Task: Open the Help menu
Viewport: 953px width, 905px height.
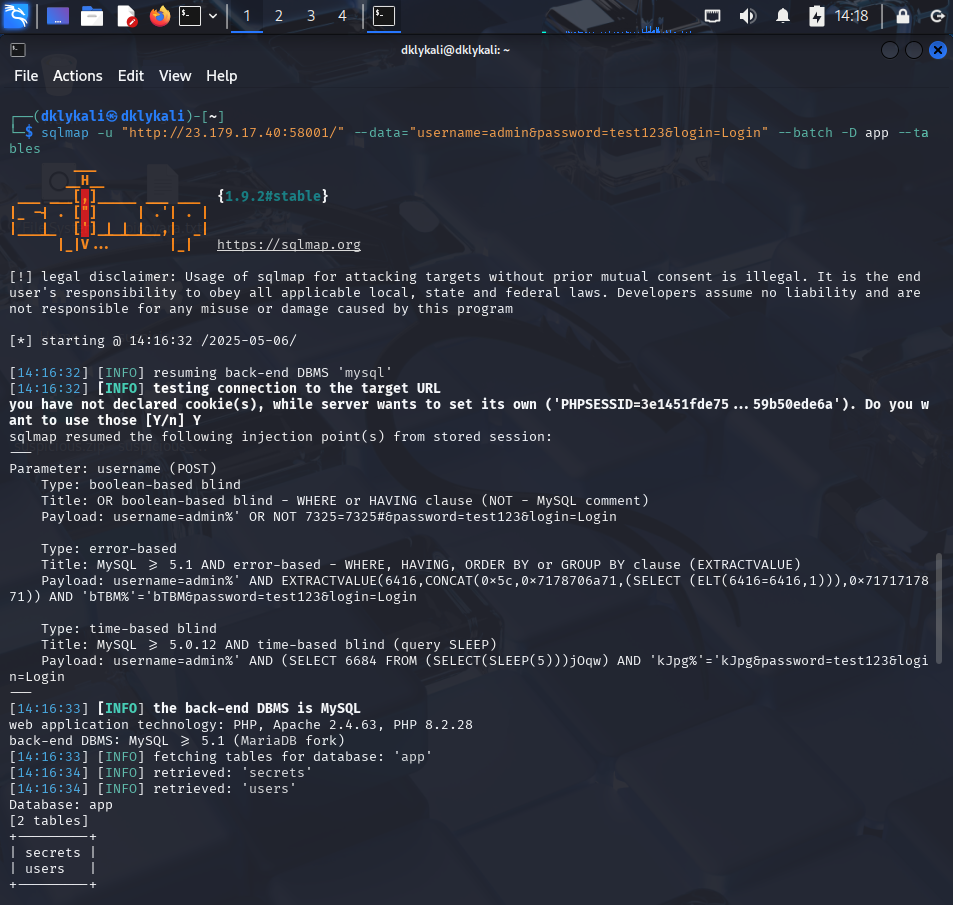Action: click(x=221, y=76)
